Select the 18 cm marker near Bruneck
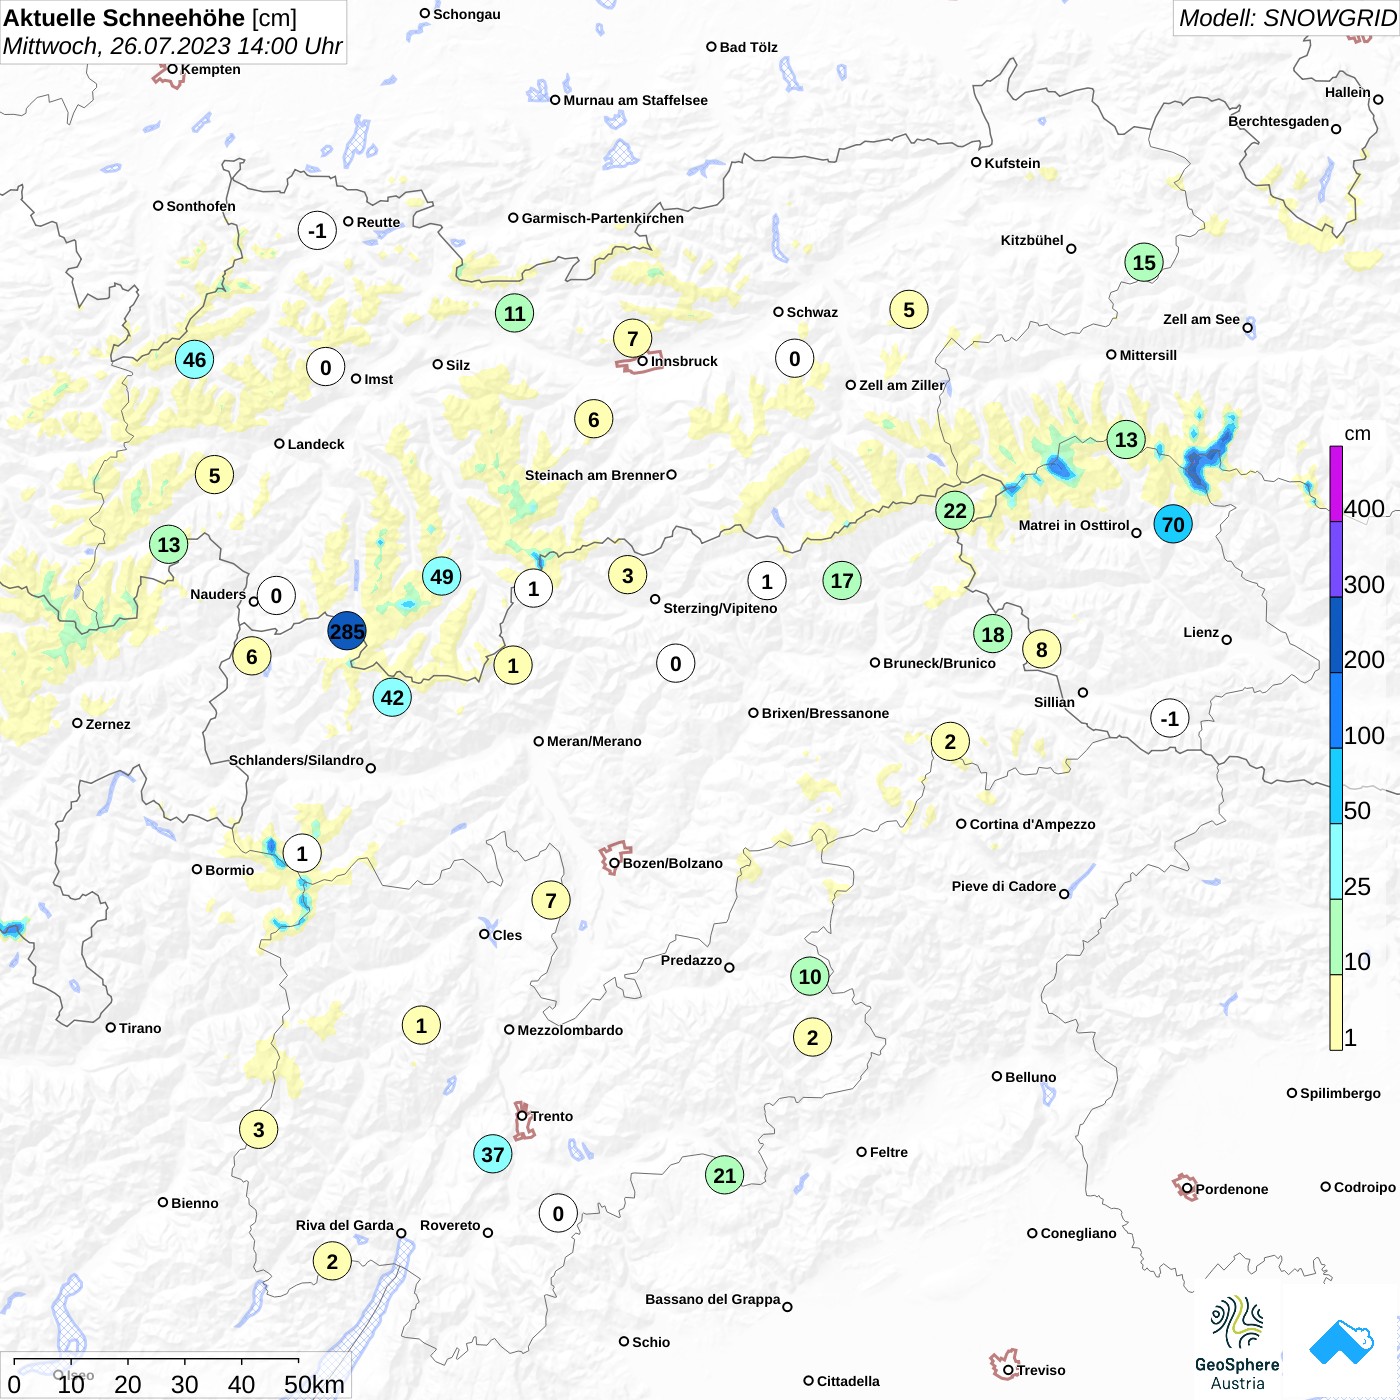This screenshot has height=1400, width=1400. 993,634
